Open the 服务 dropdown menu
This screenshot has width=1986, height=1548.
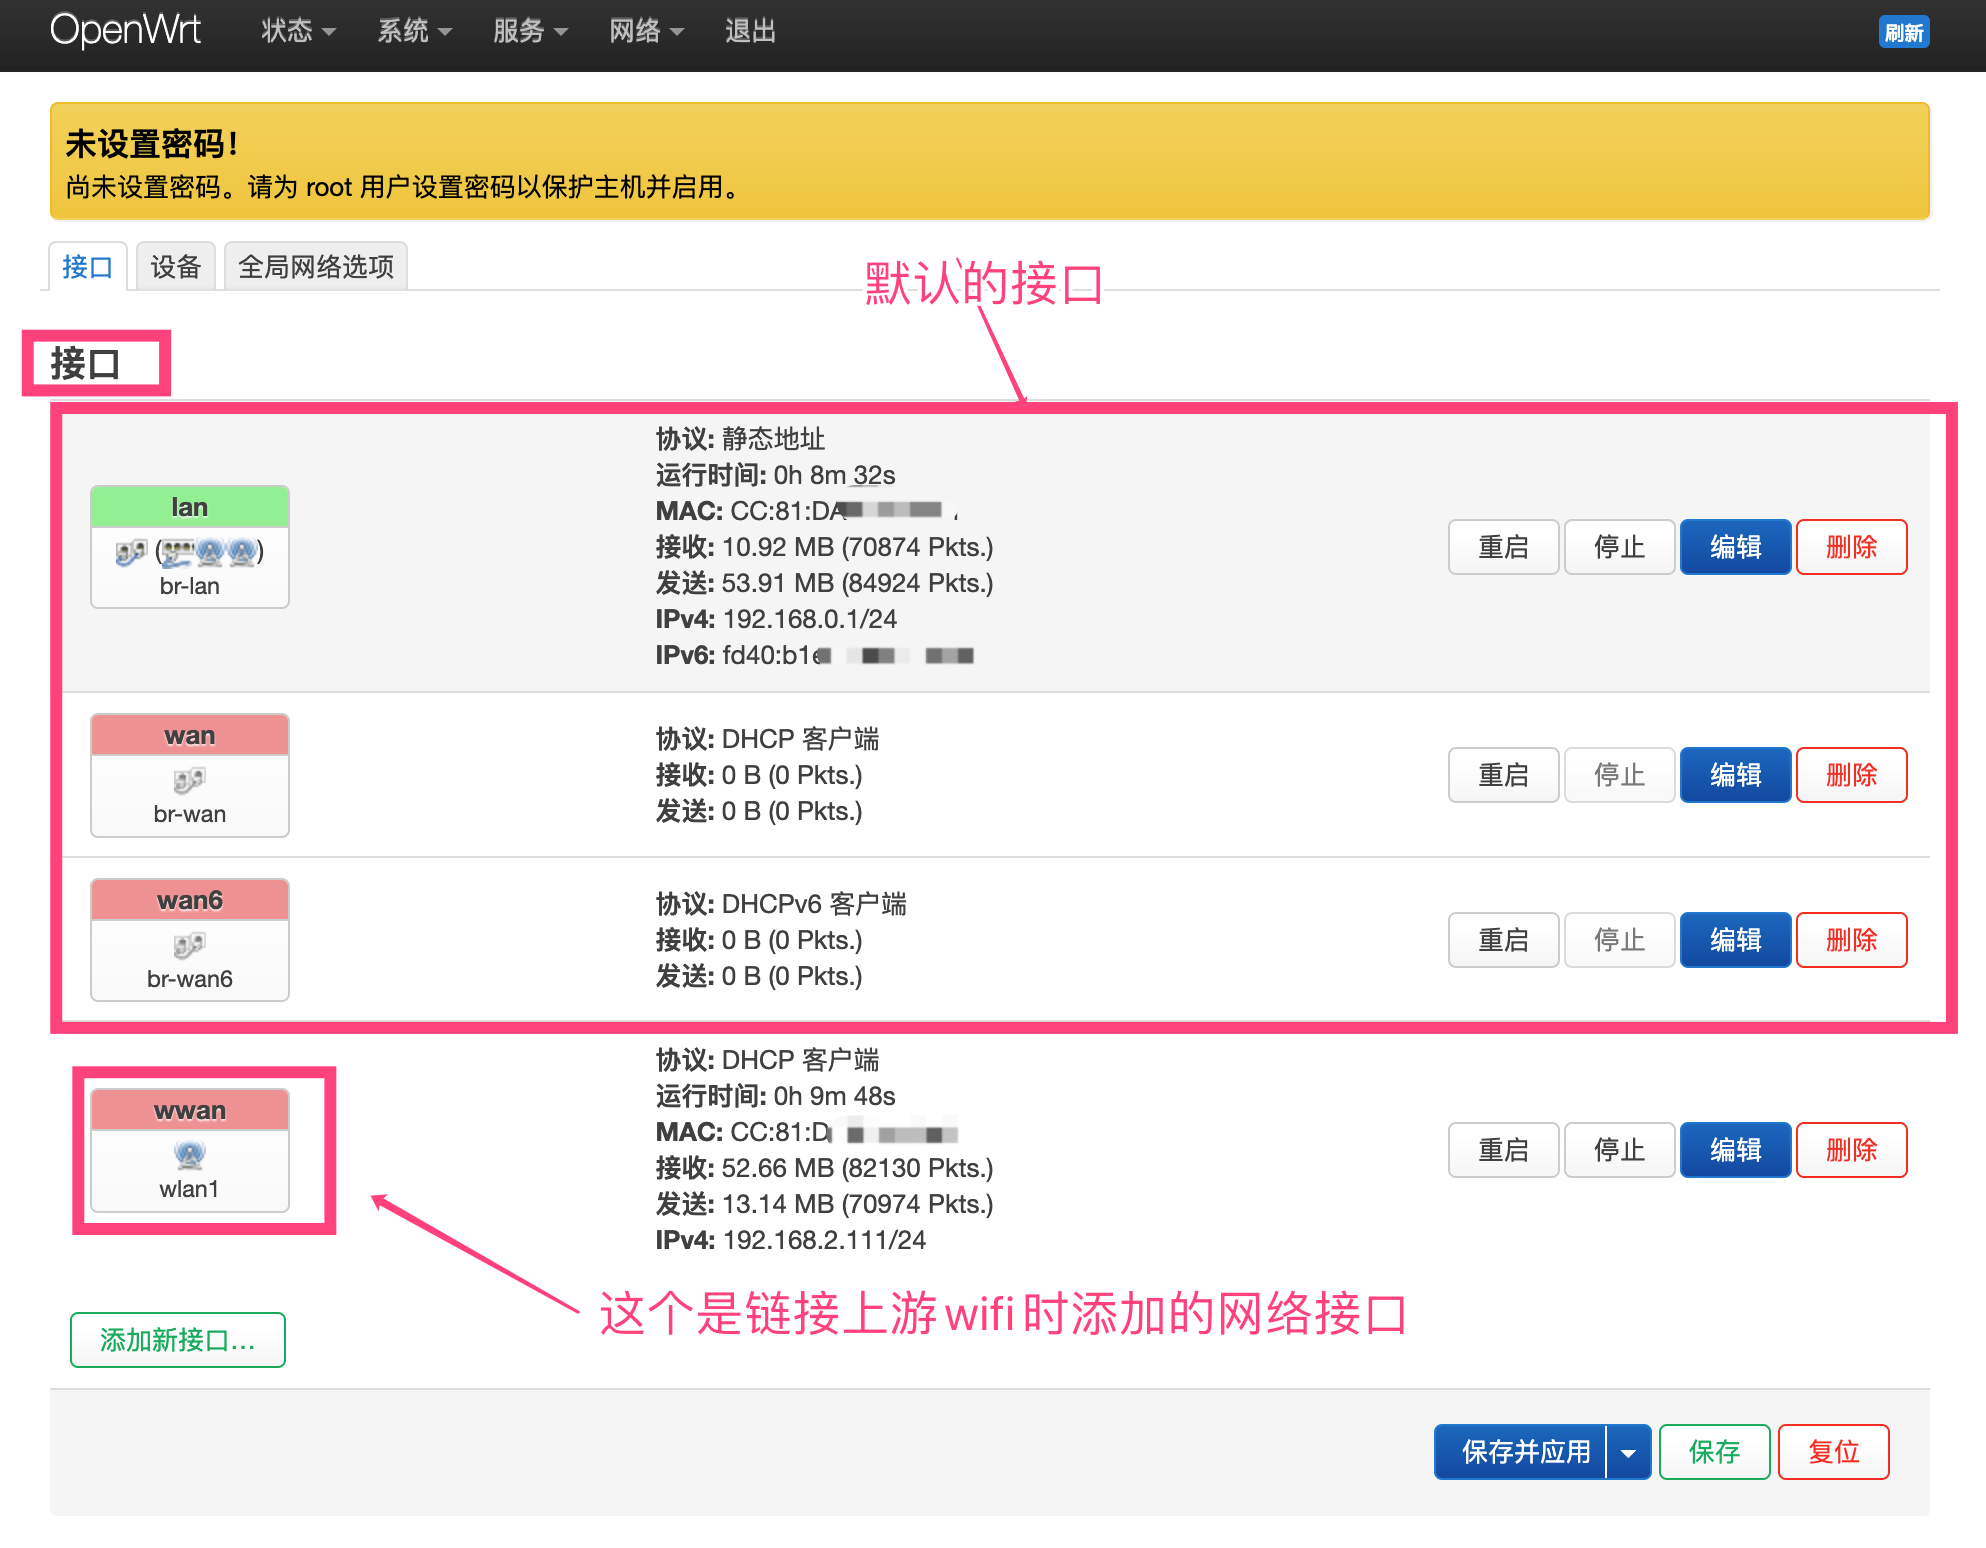pyautogui.click(x=529, y=31)
